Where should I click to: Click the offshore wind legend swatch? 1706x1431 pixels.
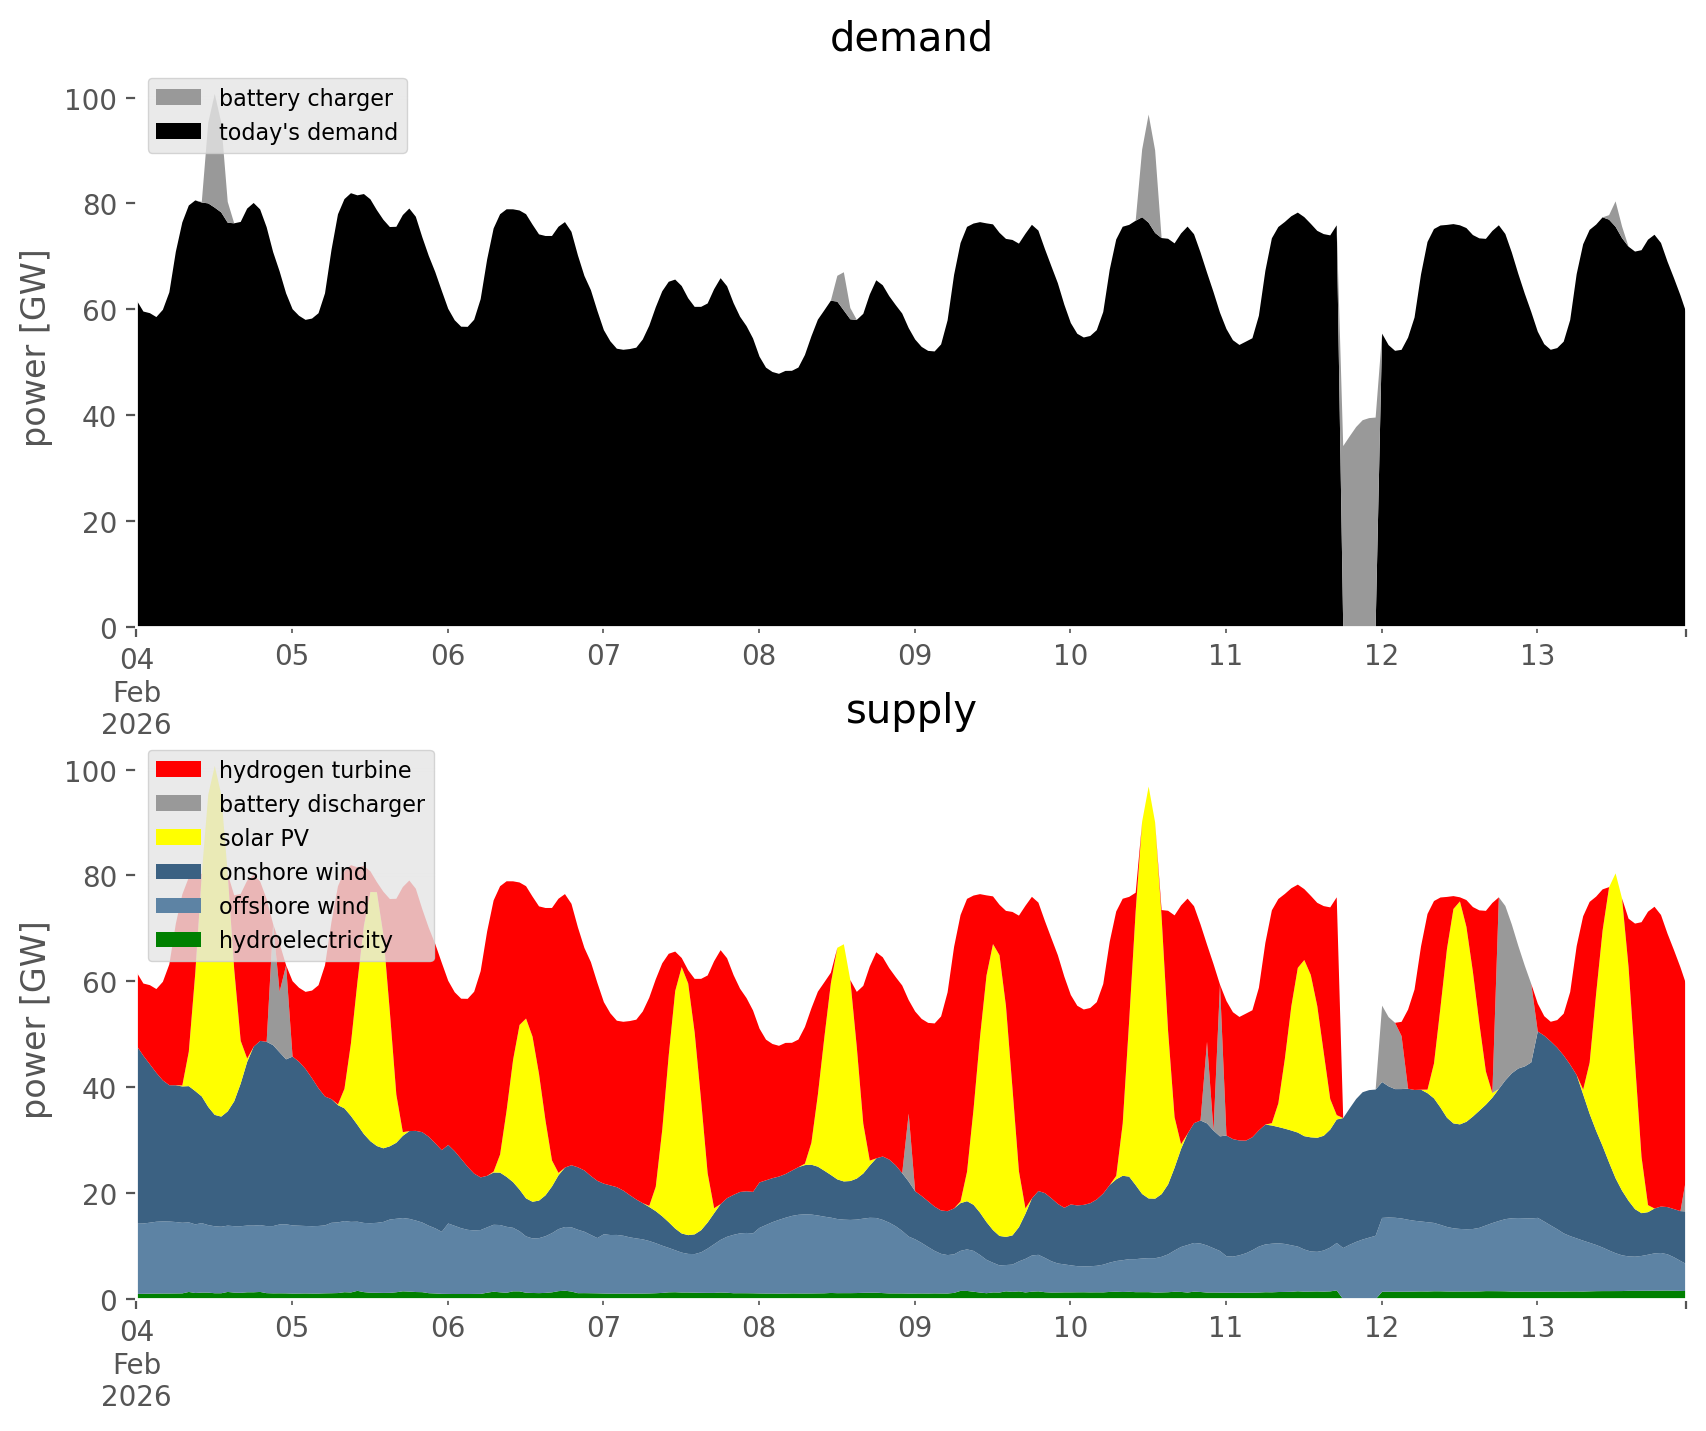click(x=179, y=905)
